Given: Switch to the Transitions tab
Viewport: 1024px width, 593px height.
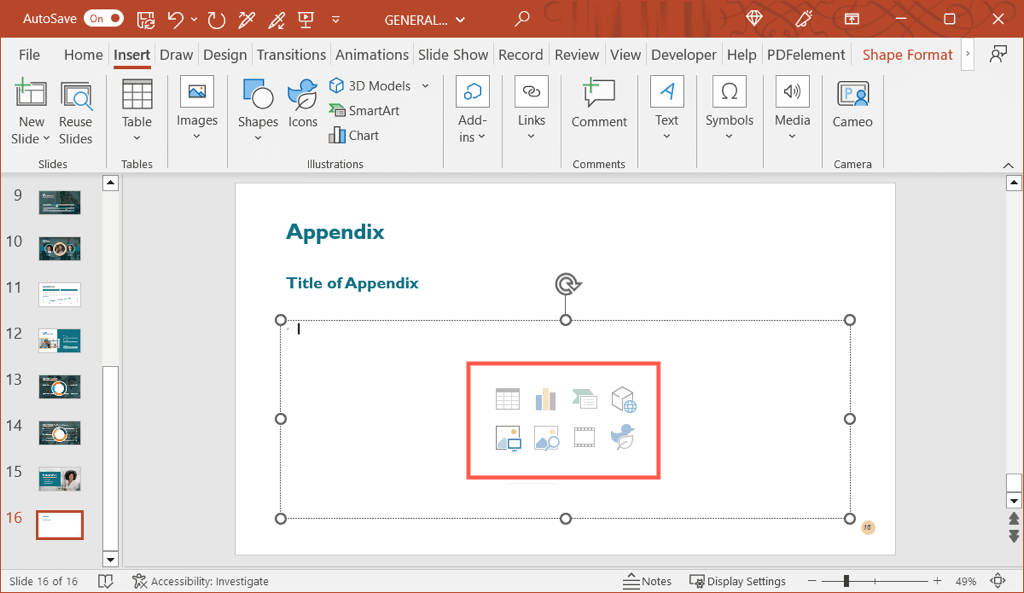Looking at the screenshot, I should 291,55.
